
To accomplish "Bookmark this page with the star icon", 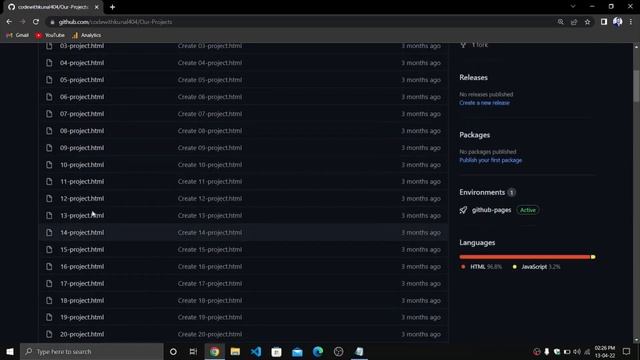I will (587, 22).
